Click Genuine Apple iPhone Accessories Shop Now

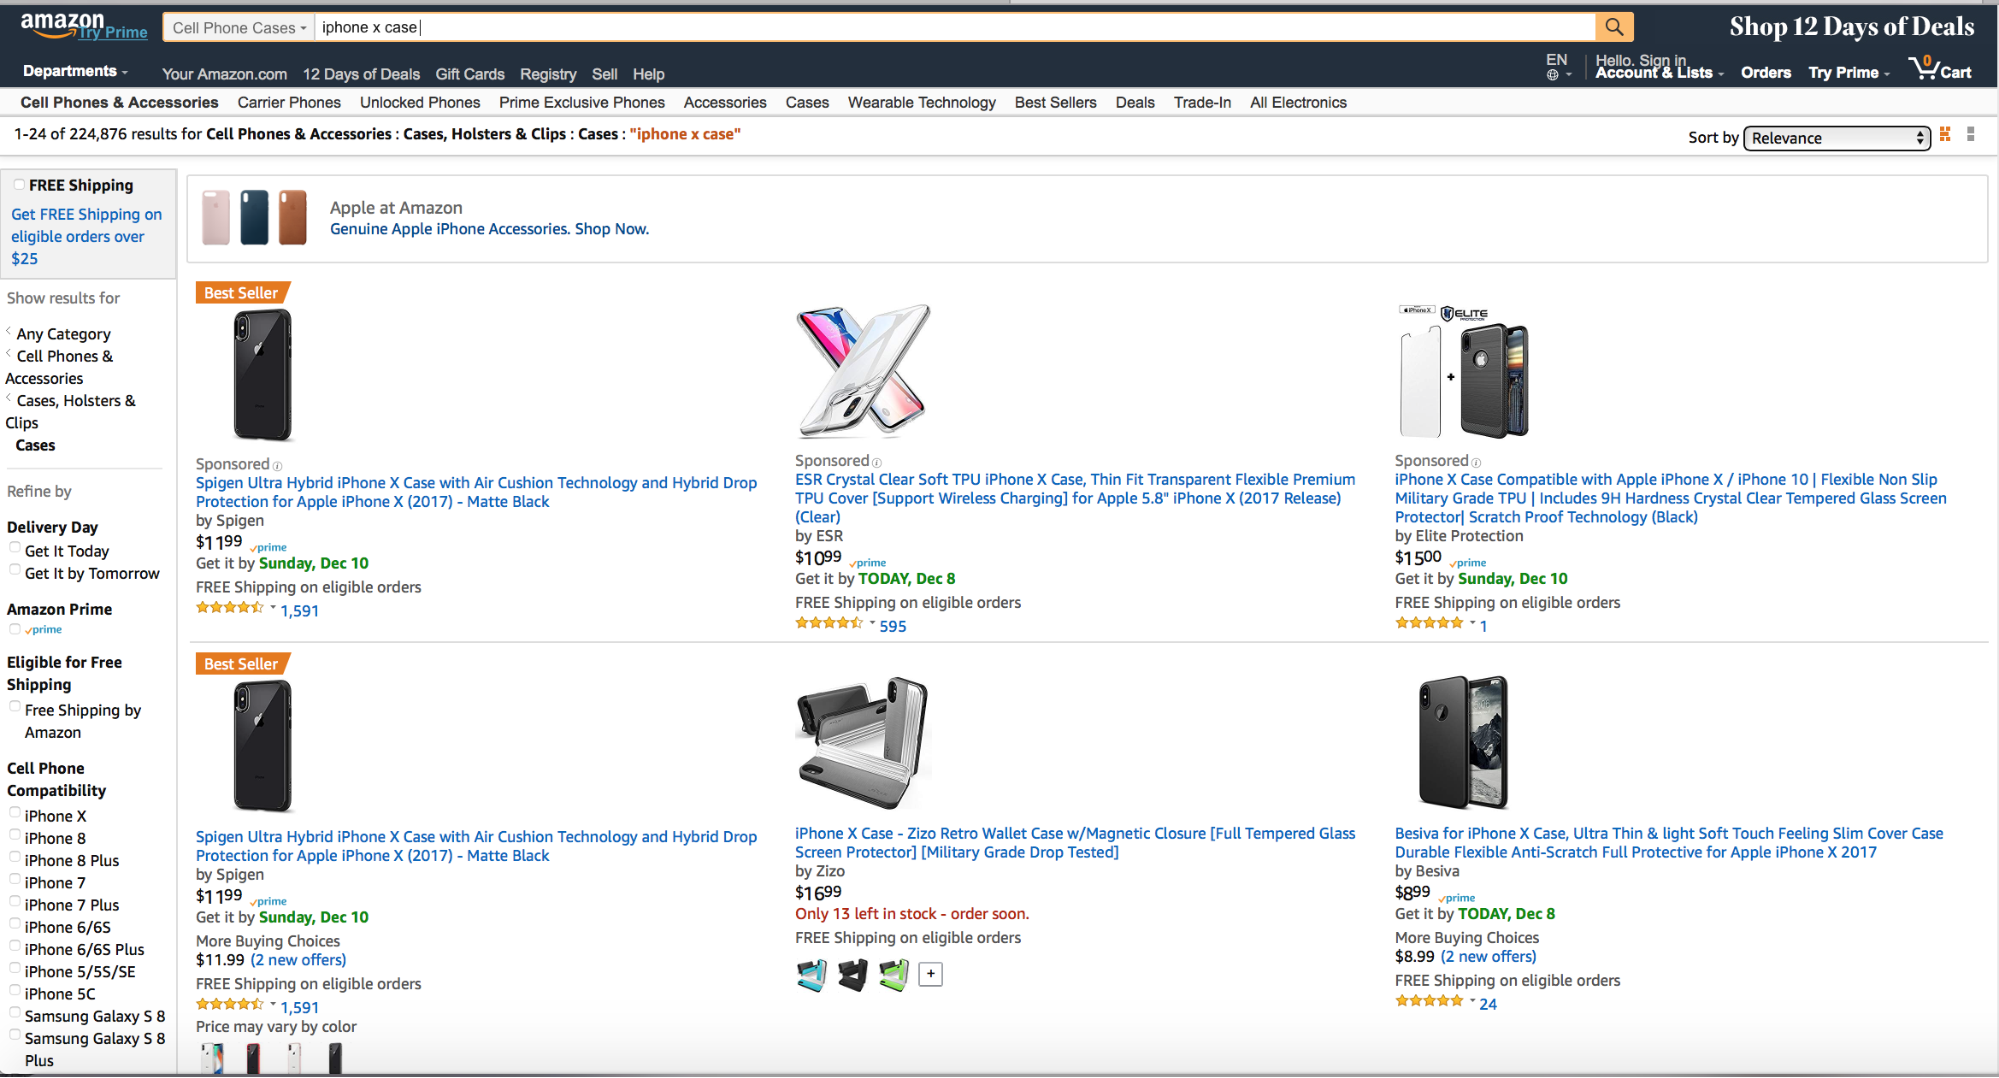(x=489, y=229)
